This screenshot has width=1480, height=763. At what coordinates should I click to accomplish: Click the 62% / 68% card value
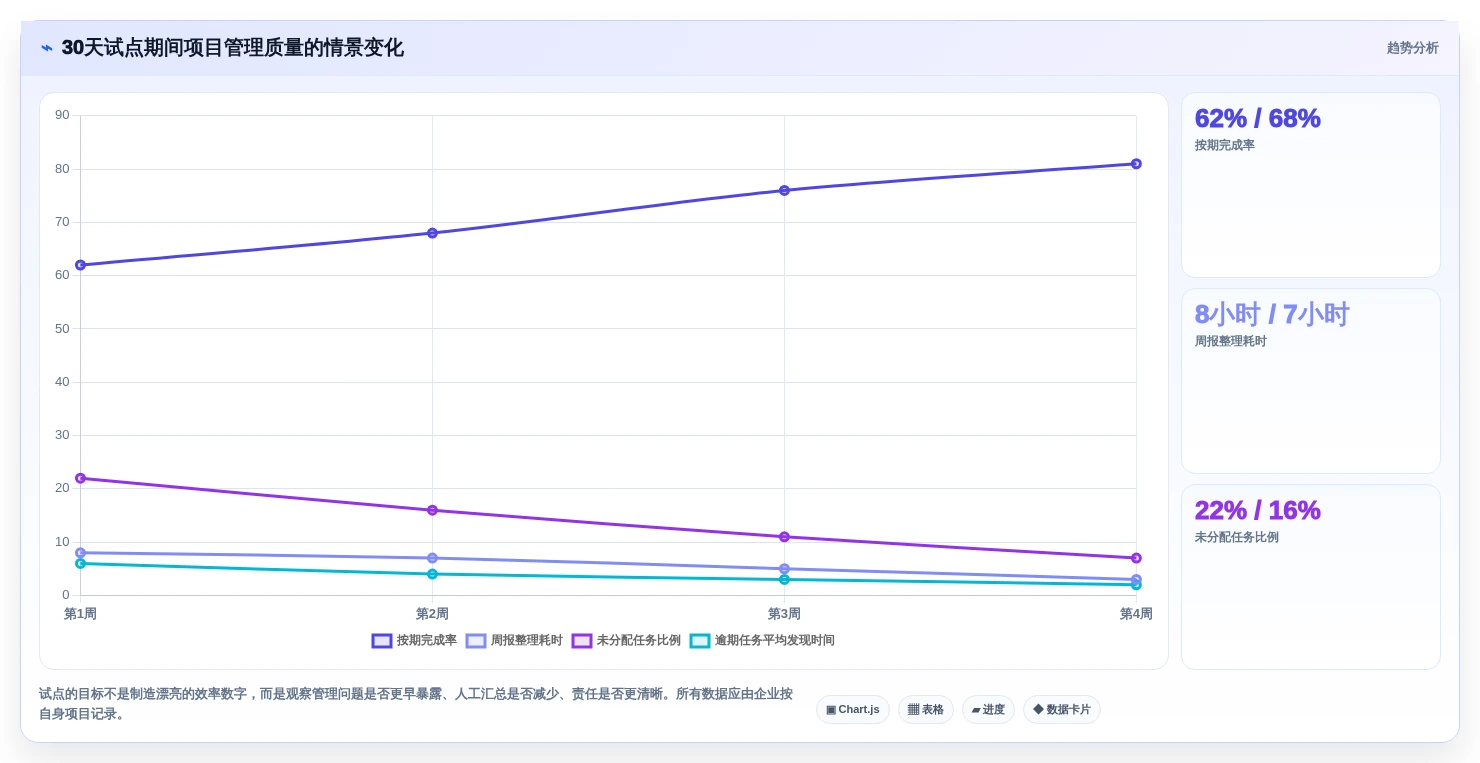pyautogui.click(x=1257, y=118)
